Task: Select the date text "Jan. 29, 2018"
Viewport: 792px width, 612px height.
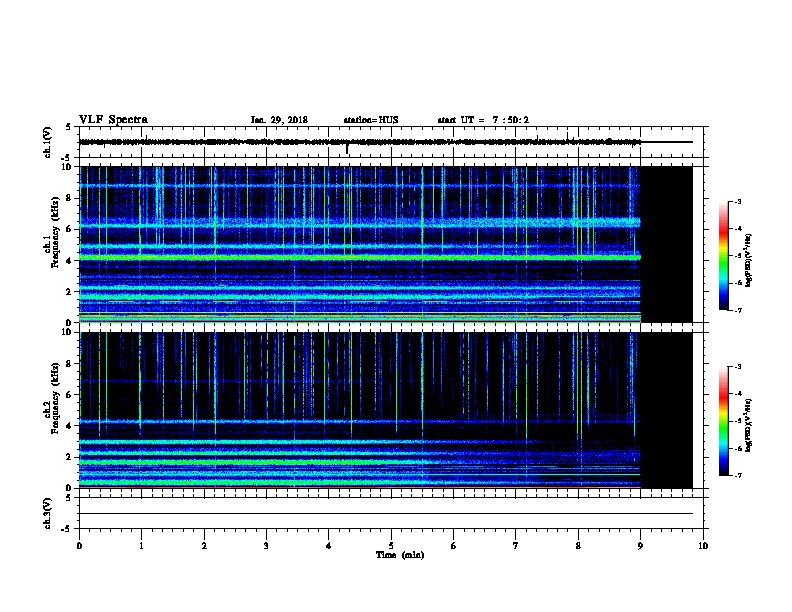Action: click(x=279, y=120)
